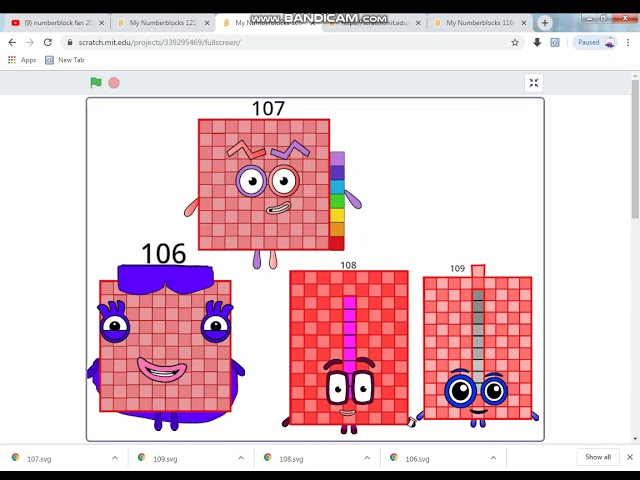Expand options for 108.svg download
640x480 pixels.
click(x=367, y=458)
